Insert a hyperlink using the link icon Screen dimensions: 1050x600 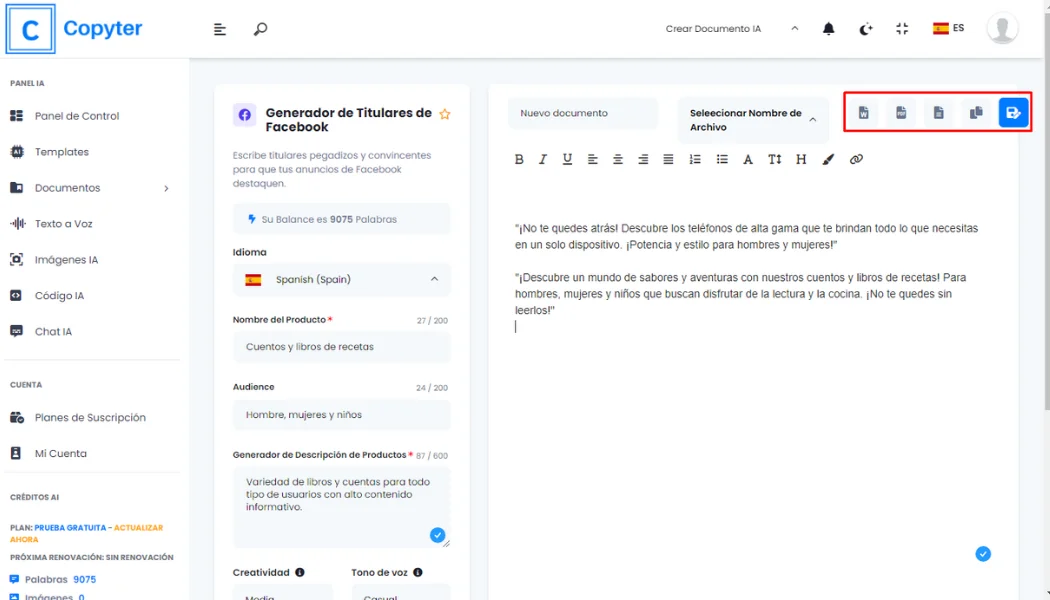[856, 159]
